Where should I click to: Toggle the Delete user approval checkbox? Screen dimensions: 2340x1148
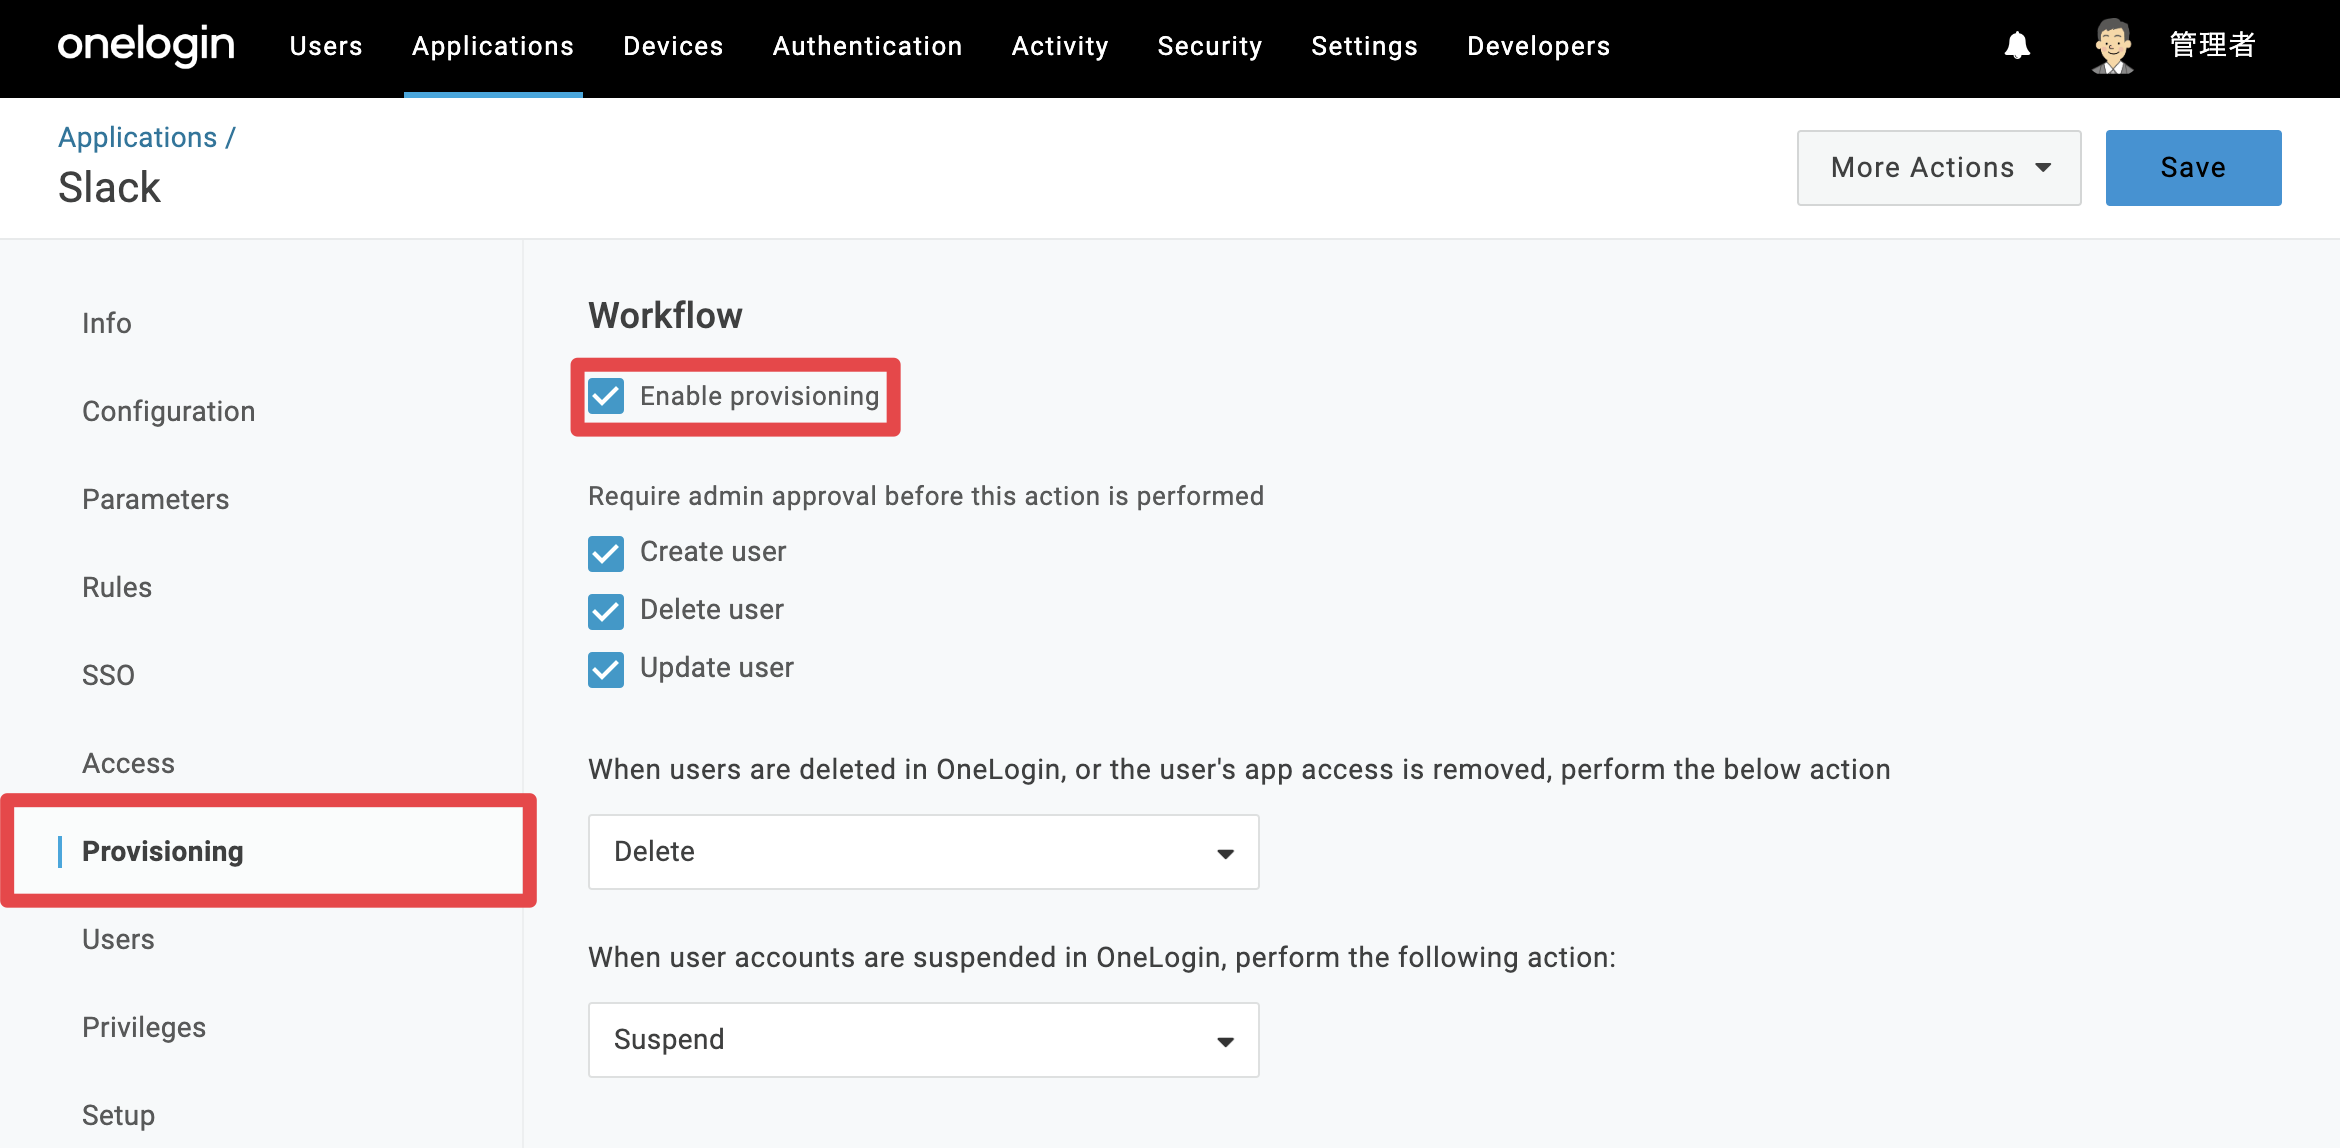[x=606, y=611]
